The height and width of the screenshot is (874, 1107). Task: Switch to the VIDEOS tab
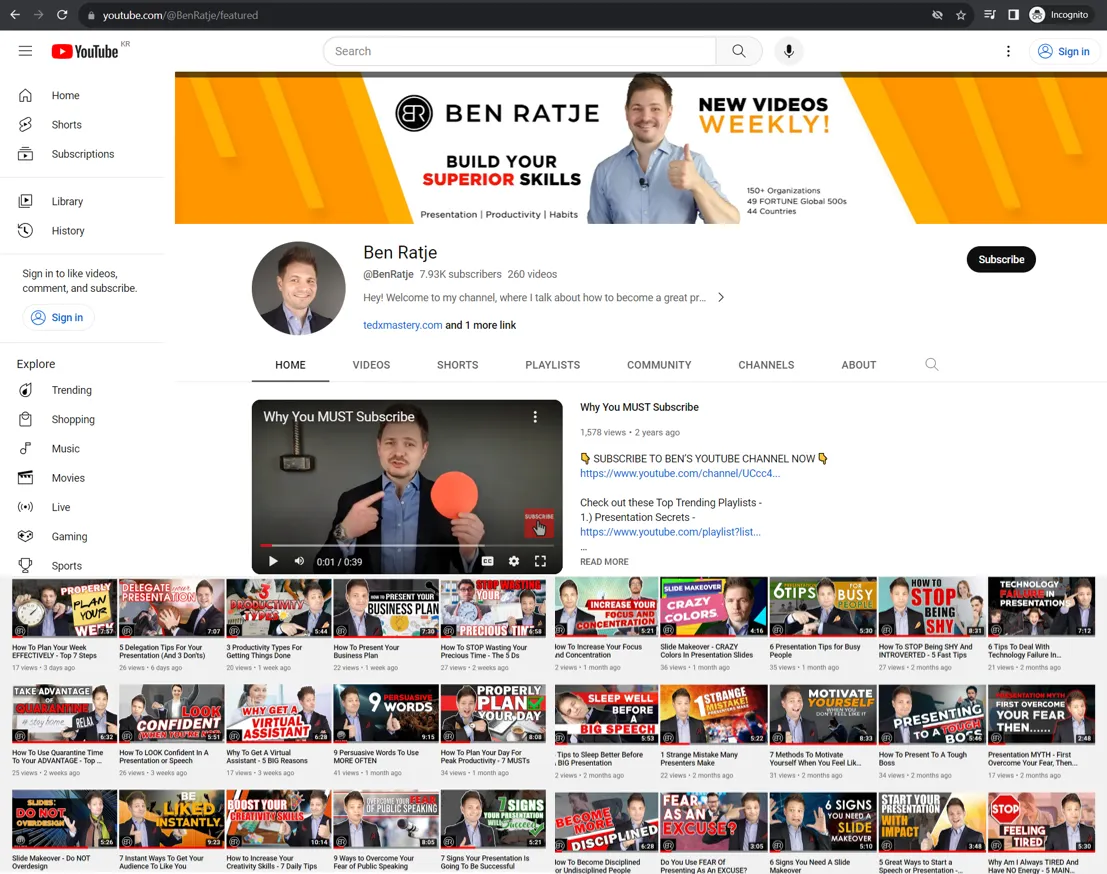371,364
